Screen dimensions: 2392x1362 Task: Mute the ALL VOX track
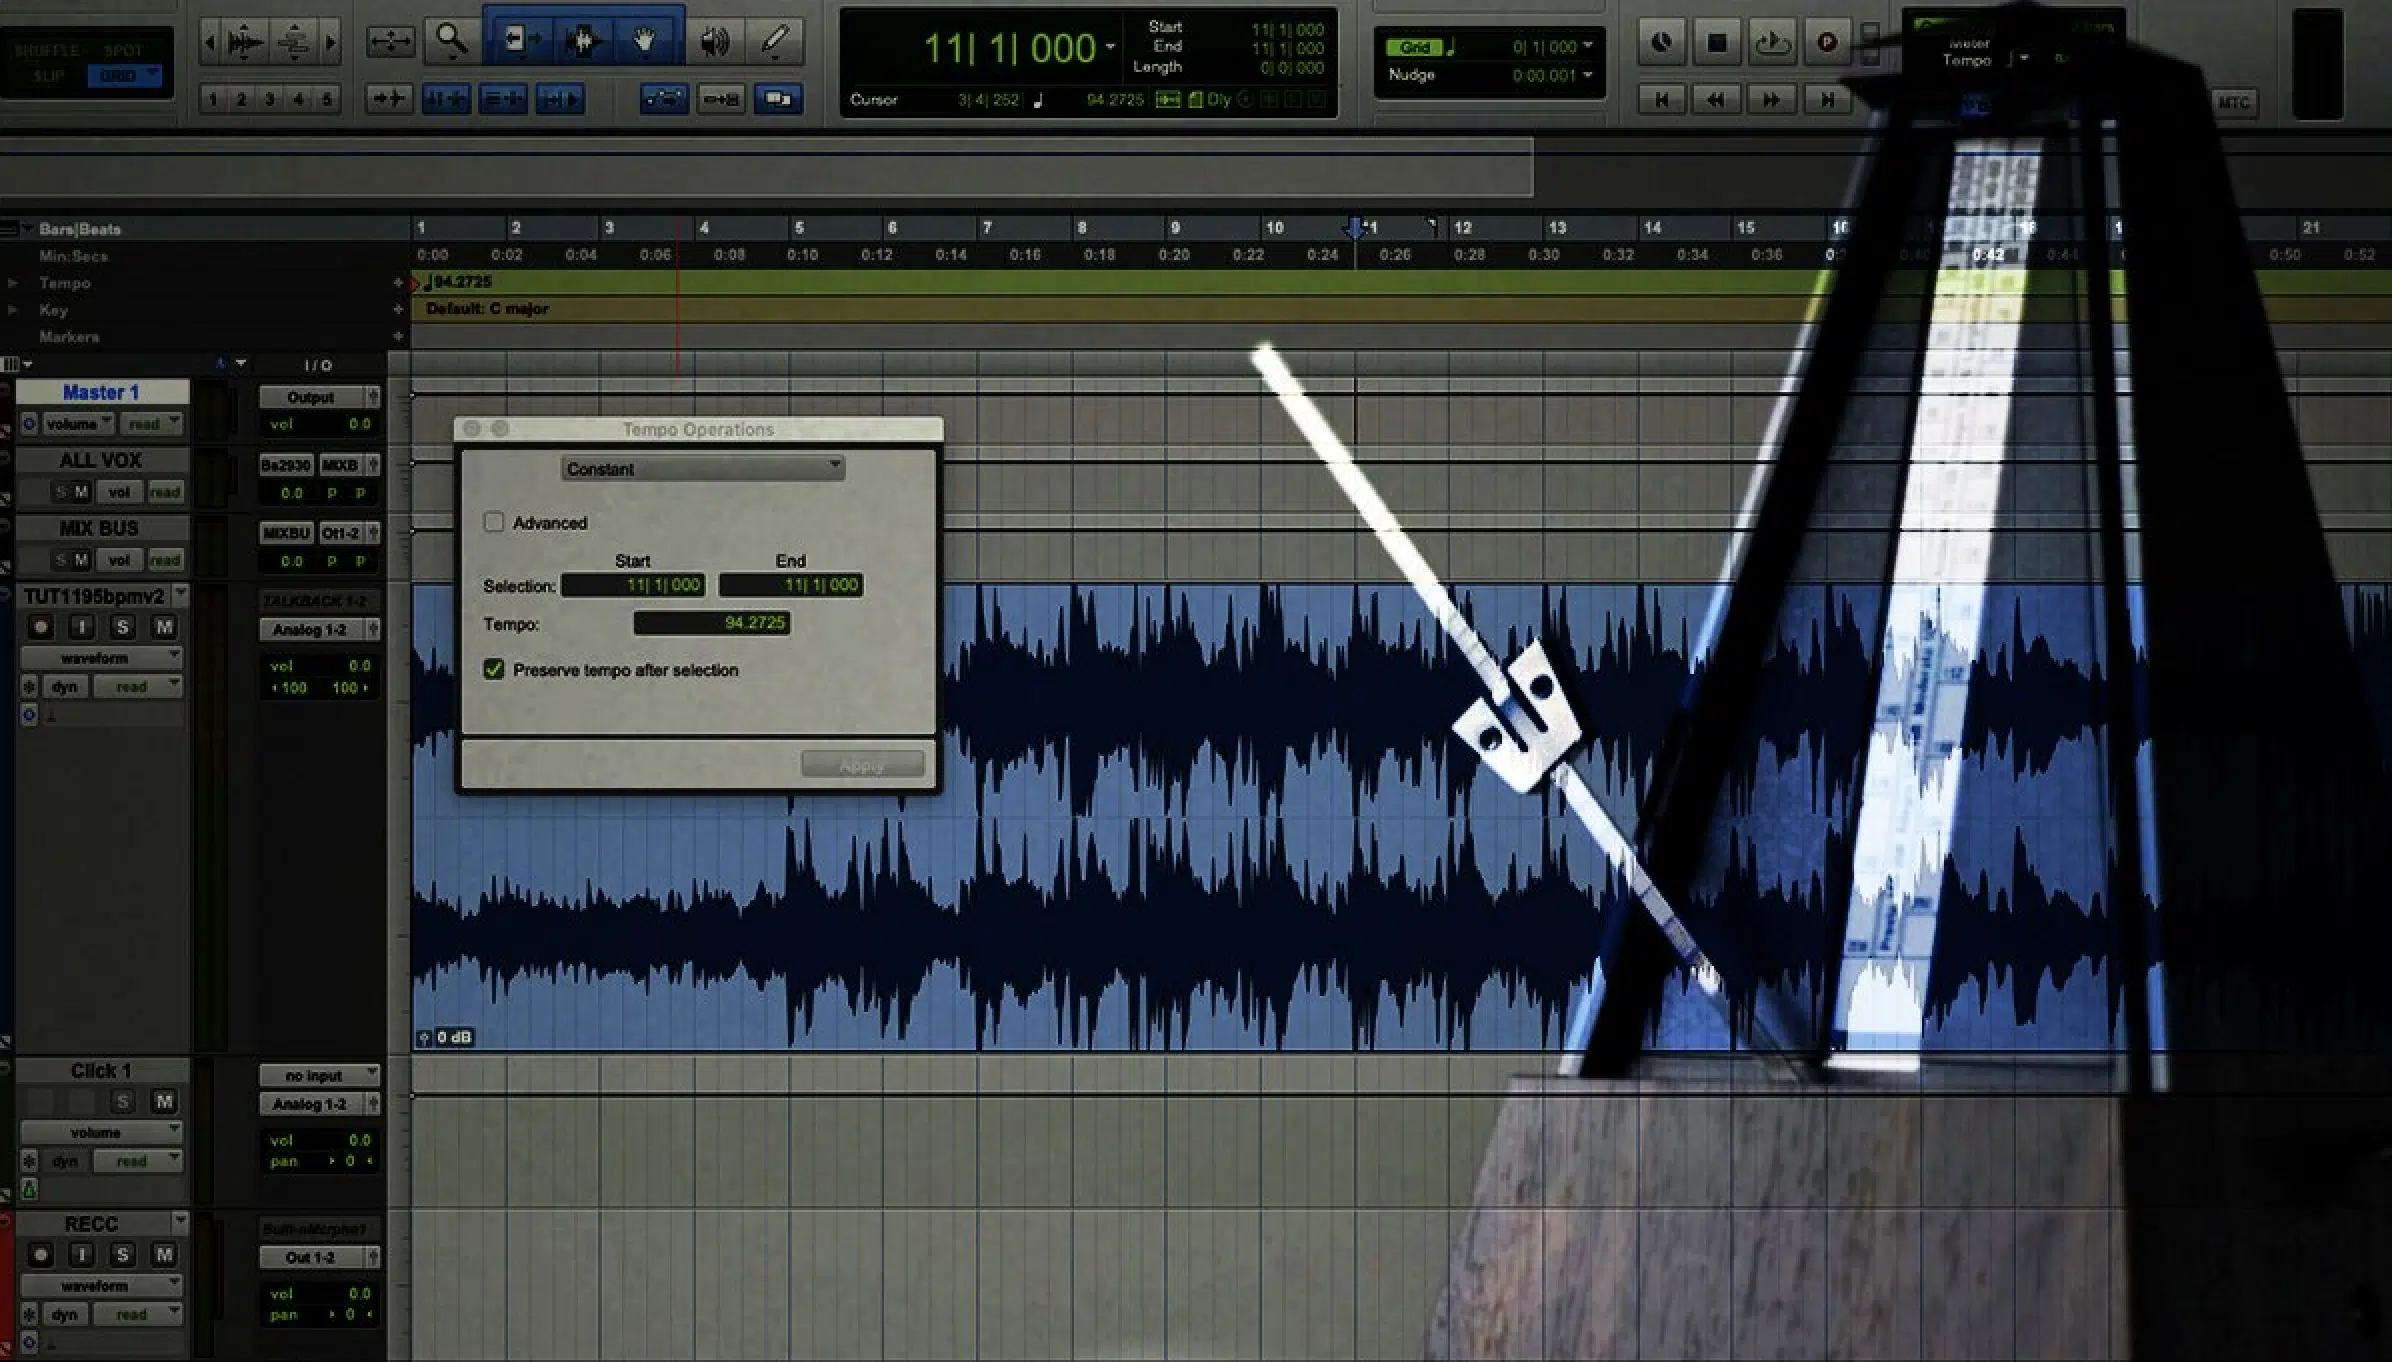(81, 492)
